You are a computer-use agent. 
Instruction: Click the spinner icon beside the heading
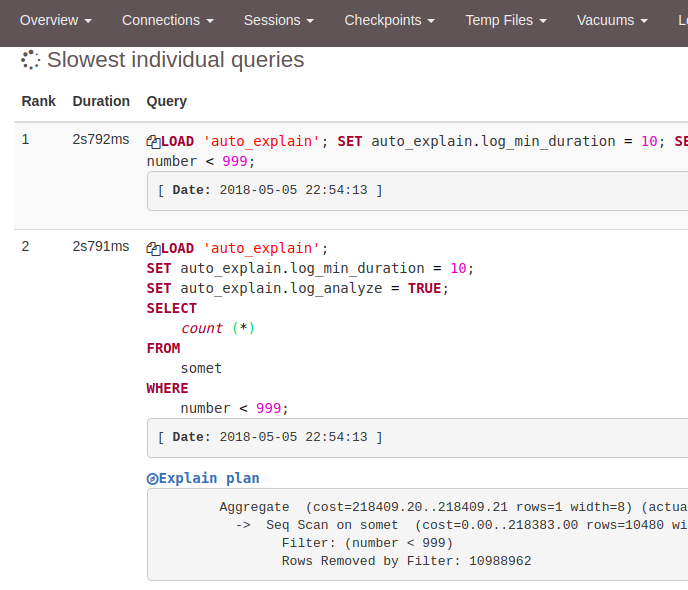coord(31,60)
